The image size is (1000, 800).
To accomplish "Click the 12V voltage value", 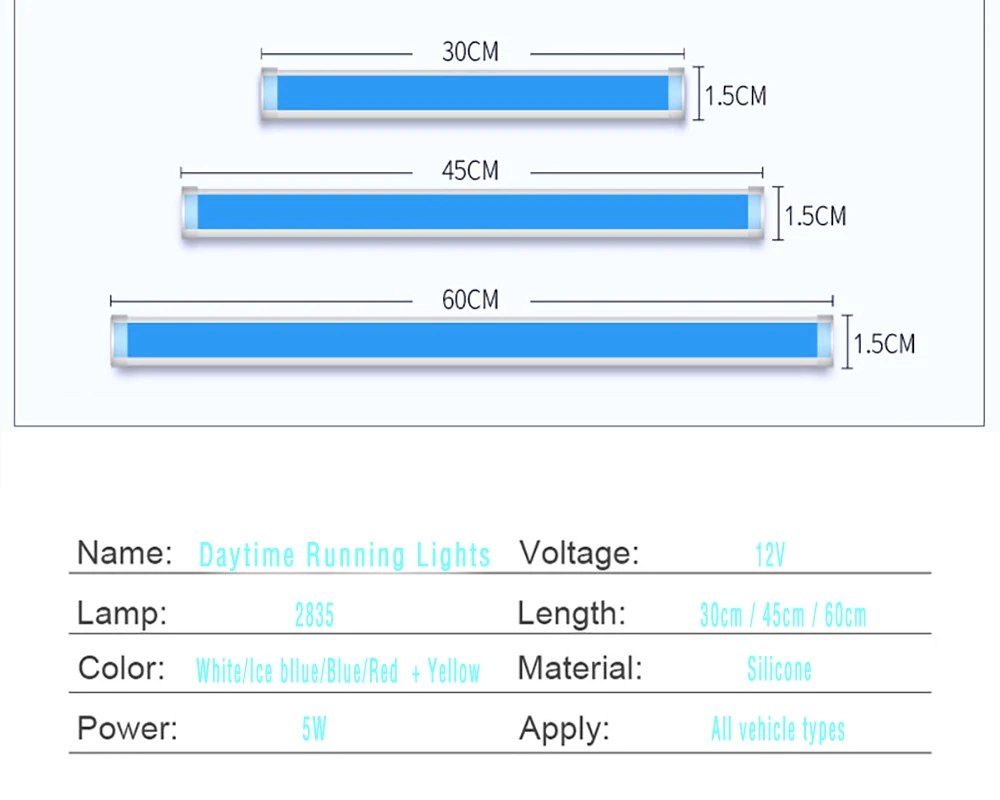I will (770, 554).
